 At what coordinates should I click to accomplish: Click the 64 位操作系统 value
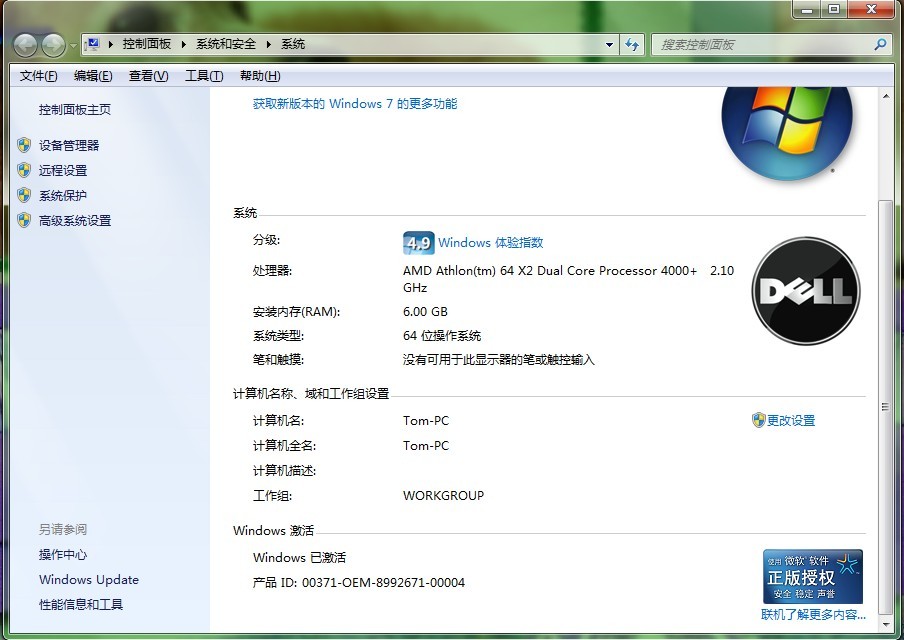pyautogui.click(x=442, y=336)
